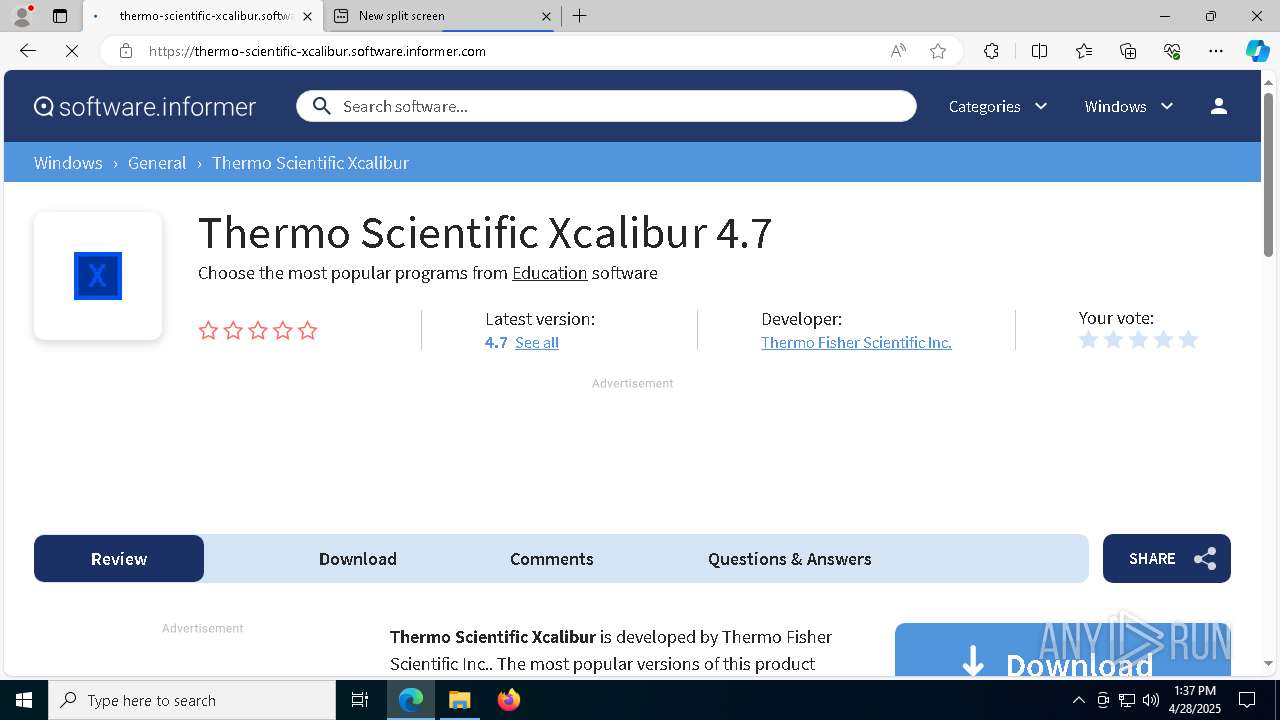The height and width of the screenshot is (720, 1280).
Task: Close the New split screen tab
Action: pyautogui.click(x=546, y=16)
